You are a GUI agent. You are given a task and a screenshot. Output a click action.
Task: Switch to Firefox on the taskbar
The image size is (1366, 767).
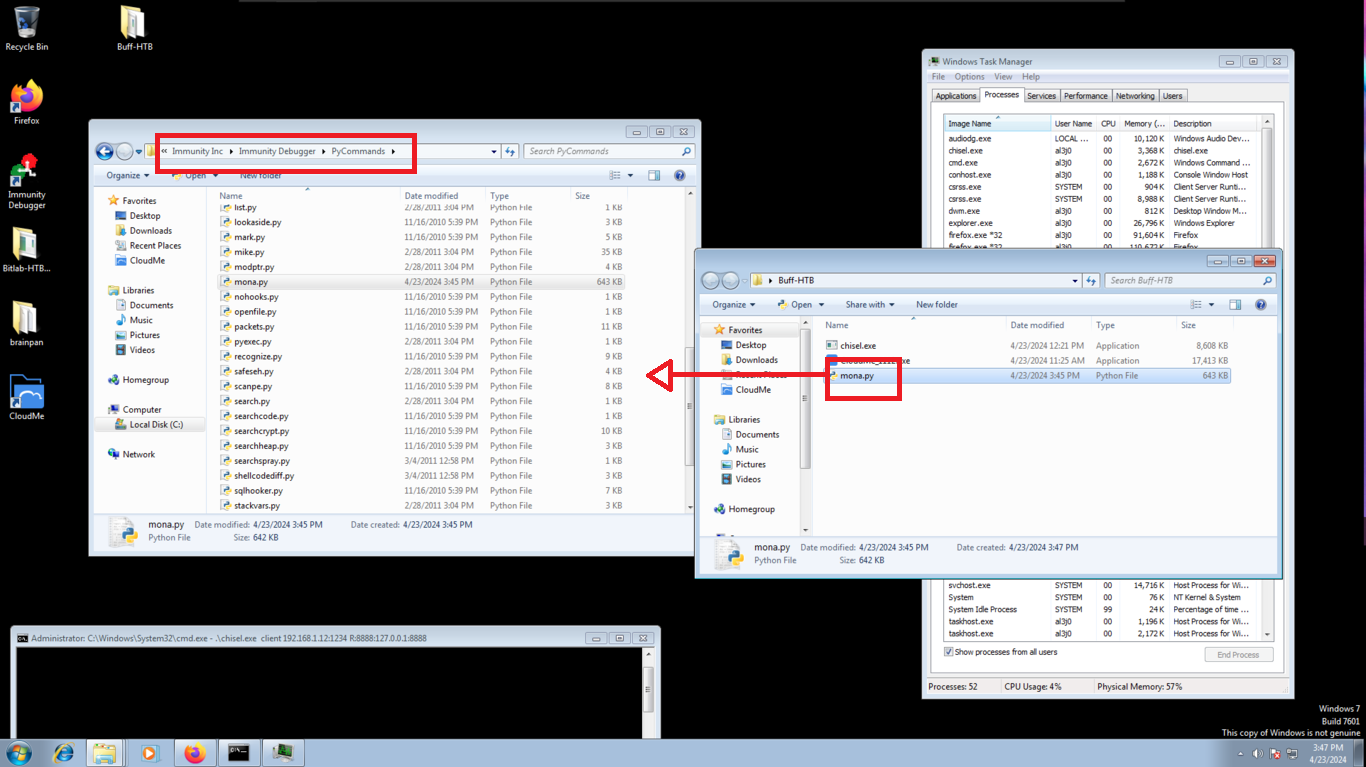pyautogui.click(x=194, y=753)
